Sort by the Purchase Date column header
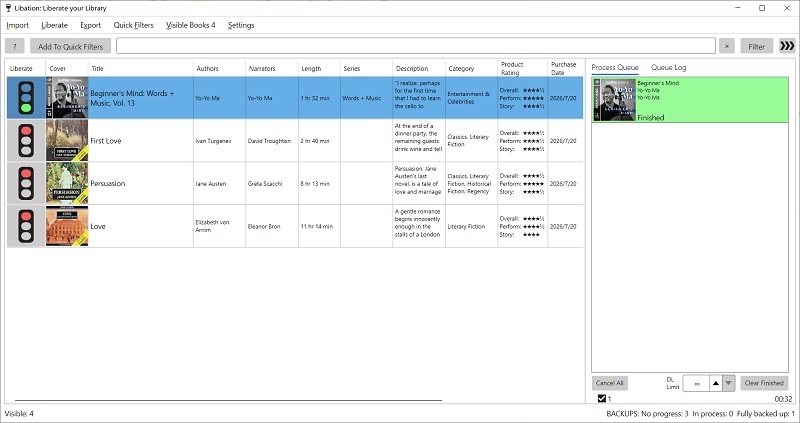The height and width of the screenshot is (423, 800). point(565,68)
